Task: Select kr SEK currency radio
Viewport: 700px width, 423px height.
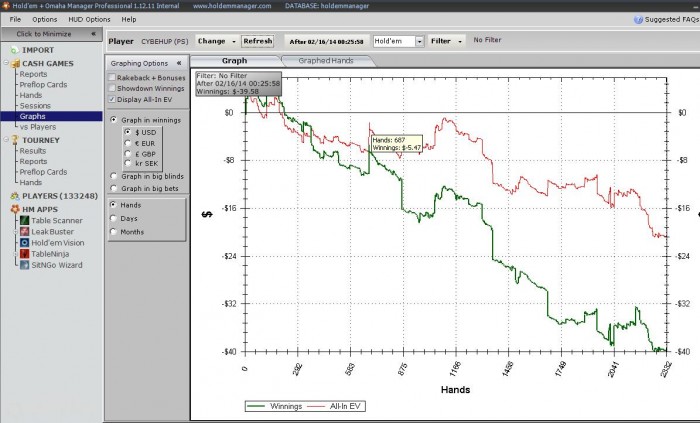Action: point(128,163)
